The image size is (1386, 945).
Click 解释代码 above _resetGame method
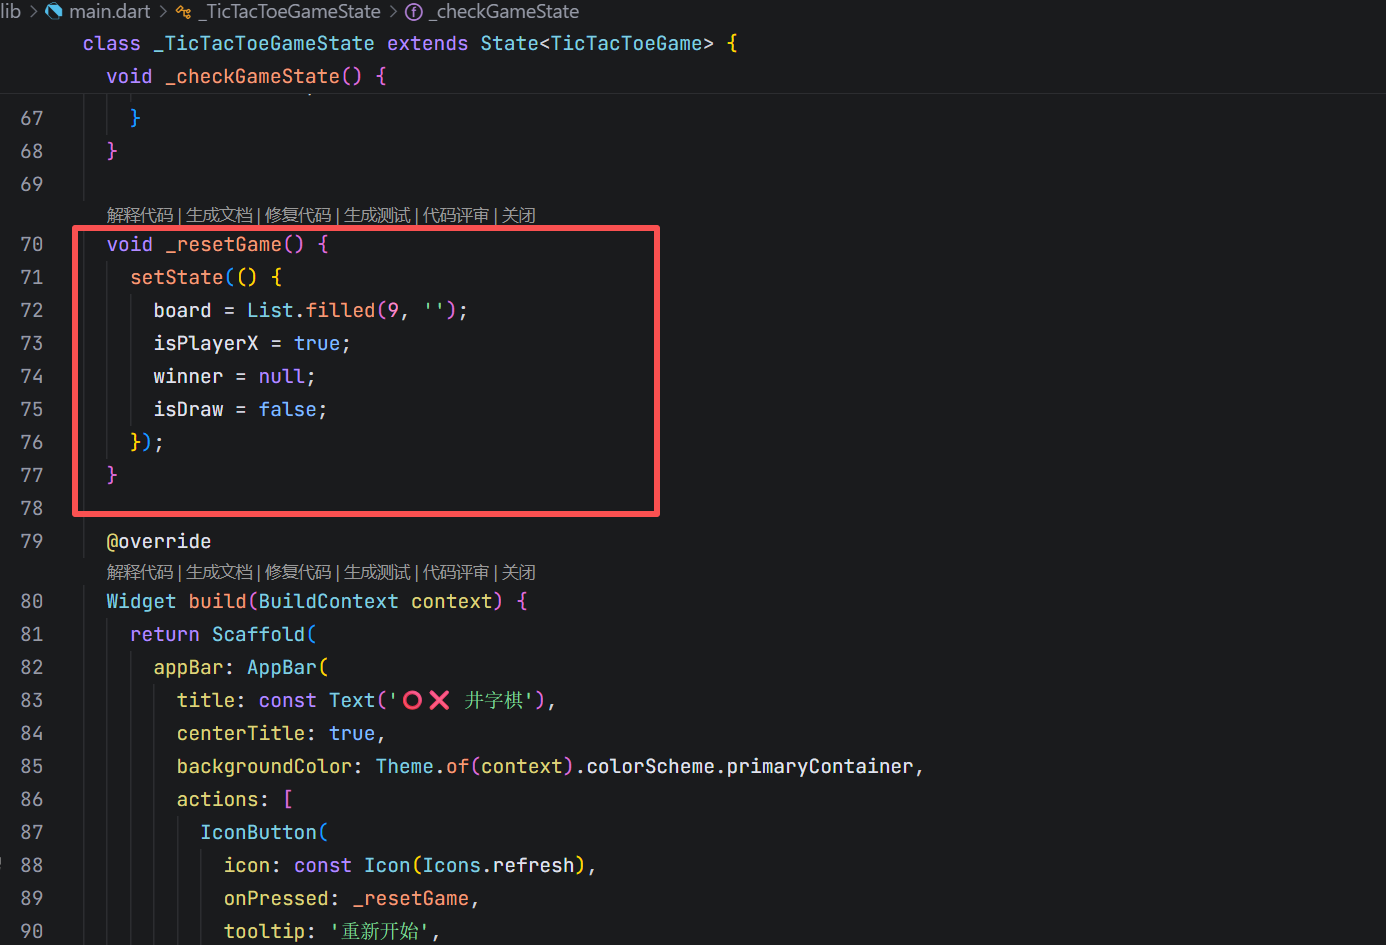140,215
